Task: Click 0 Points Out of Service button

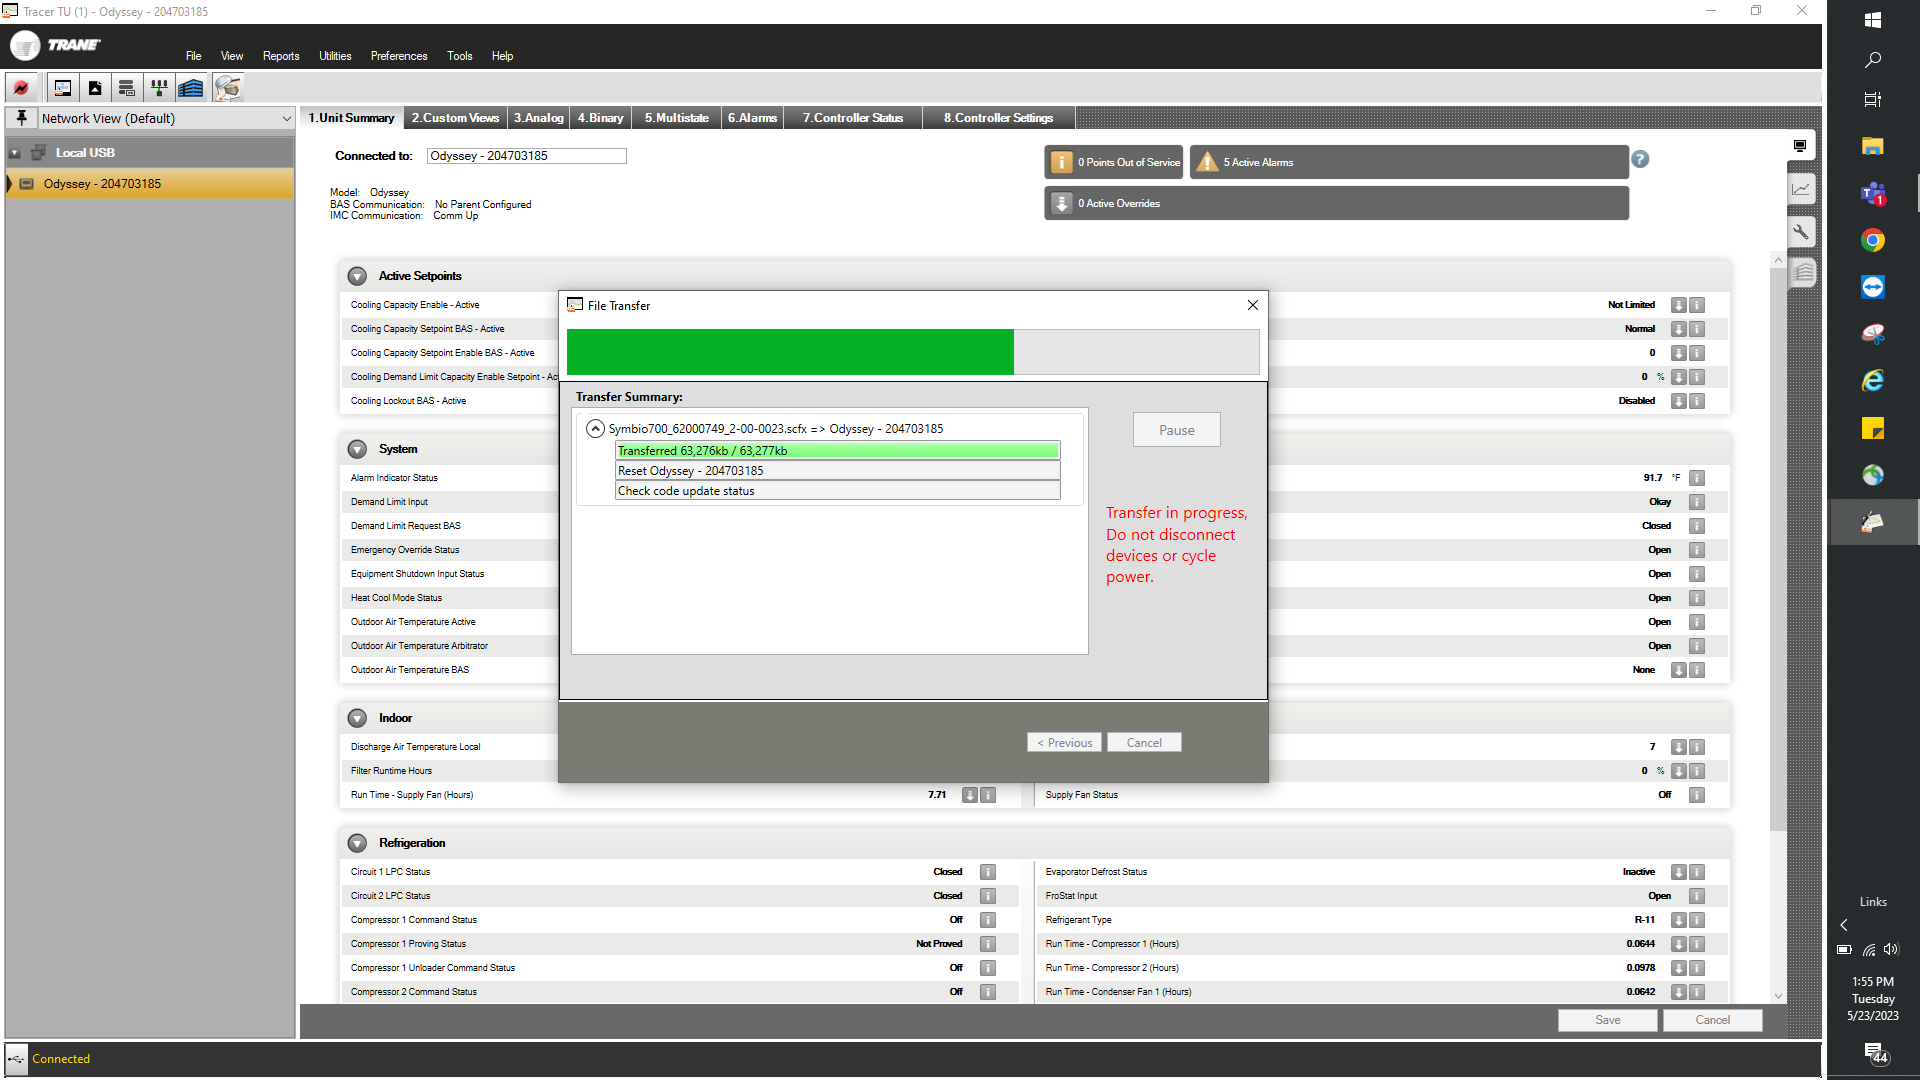Action: (x=1113, y=162)
